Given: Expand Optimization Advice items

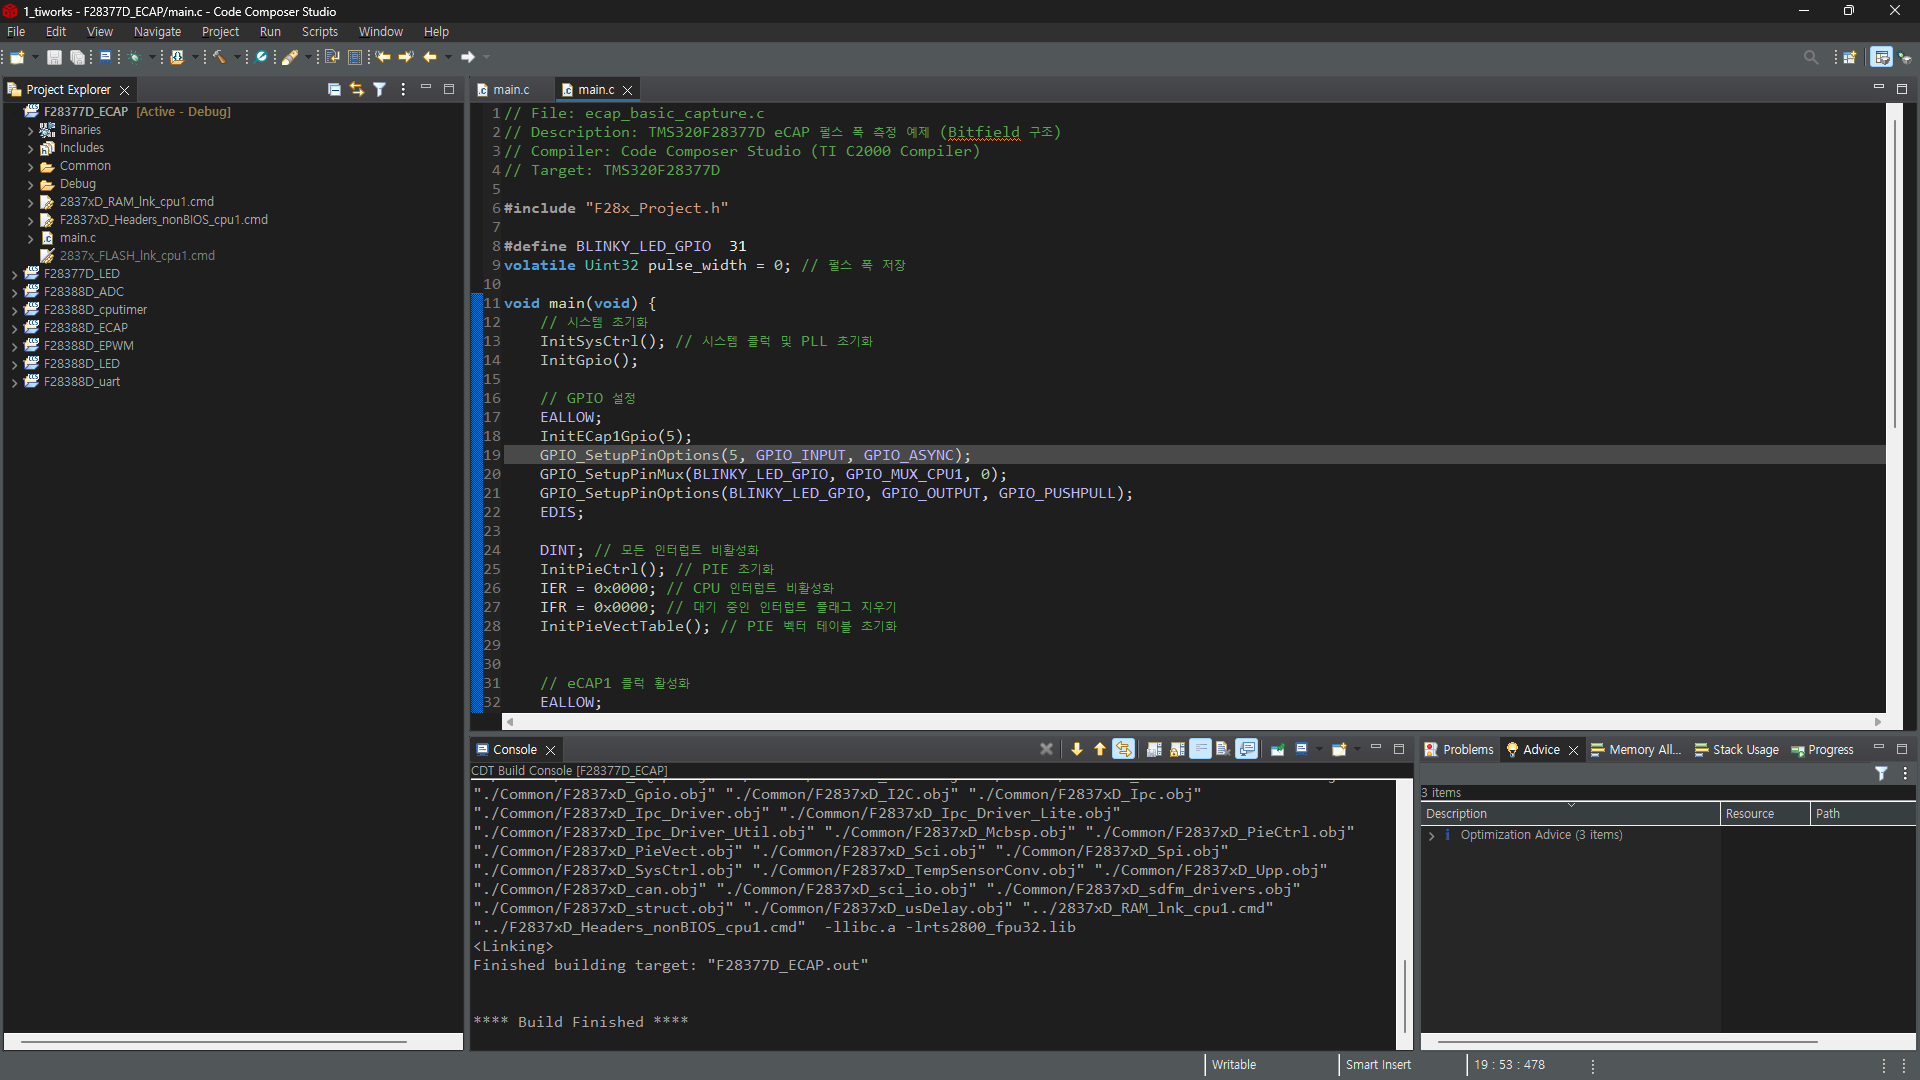Looking at the screenshot, I should click(1432, 835).
